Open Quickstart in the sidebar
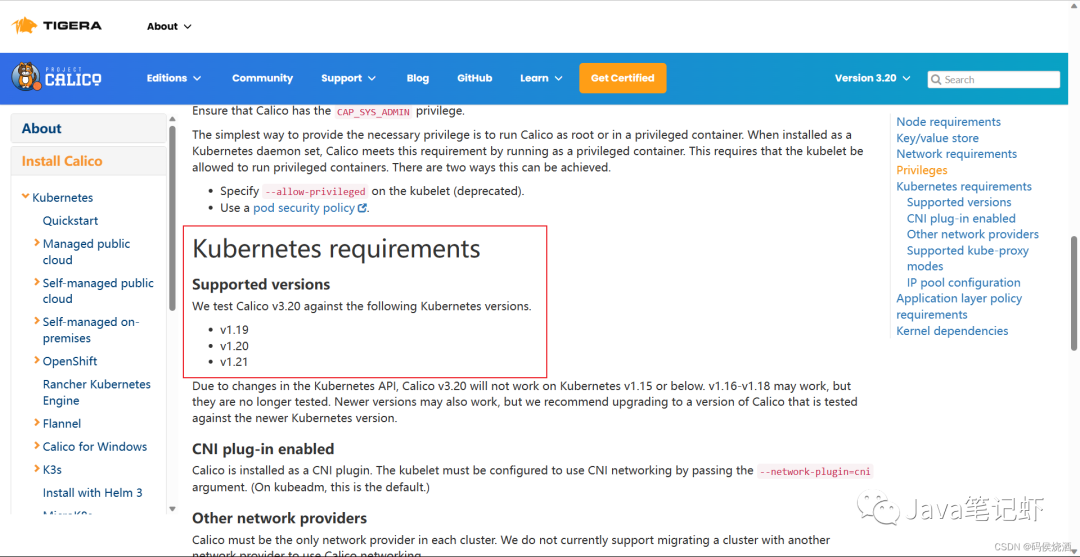The image size is (1080, 557). coord(70,221)
